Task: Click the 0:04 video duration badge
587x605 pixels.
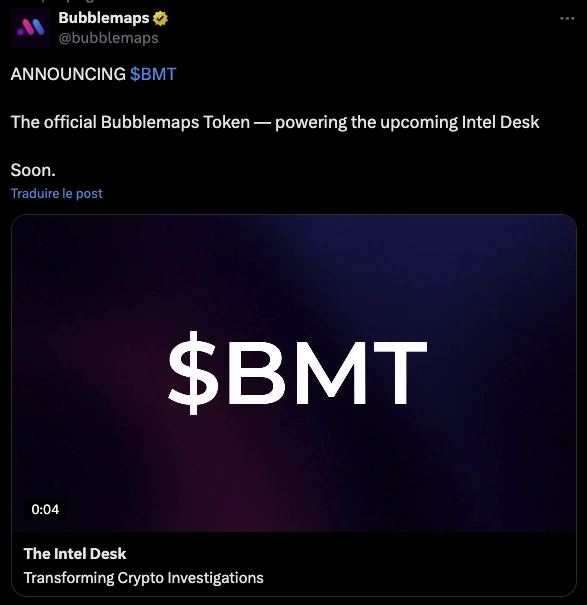Action: click(x=45, y=509)
